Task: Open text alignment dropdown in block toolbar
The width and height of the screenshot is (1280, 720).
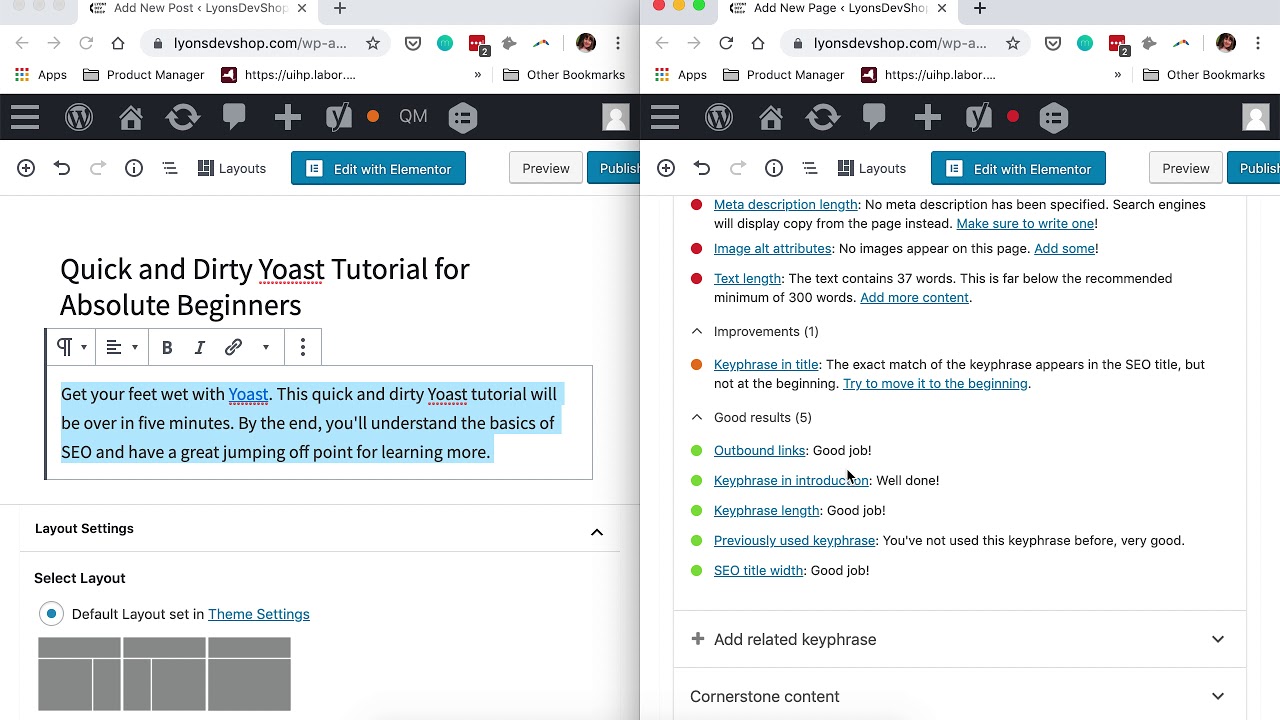Action: click(121, 347)
